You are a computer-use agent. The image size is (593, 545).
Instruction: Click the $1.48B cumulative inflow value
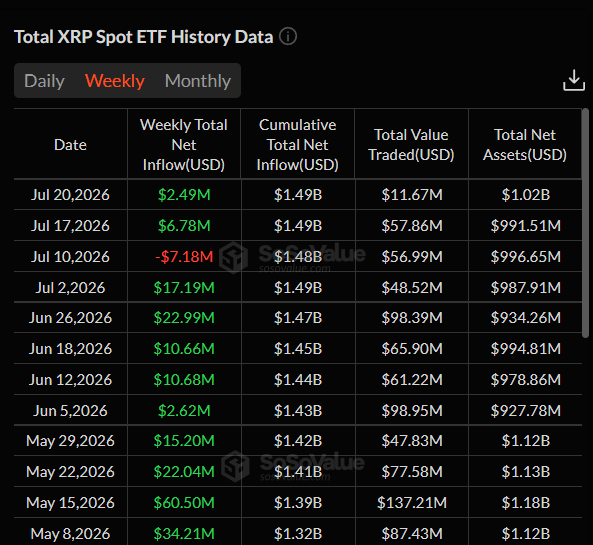[298, 257]
